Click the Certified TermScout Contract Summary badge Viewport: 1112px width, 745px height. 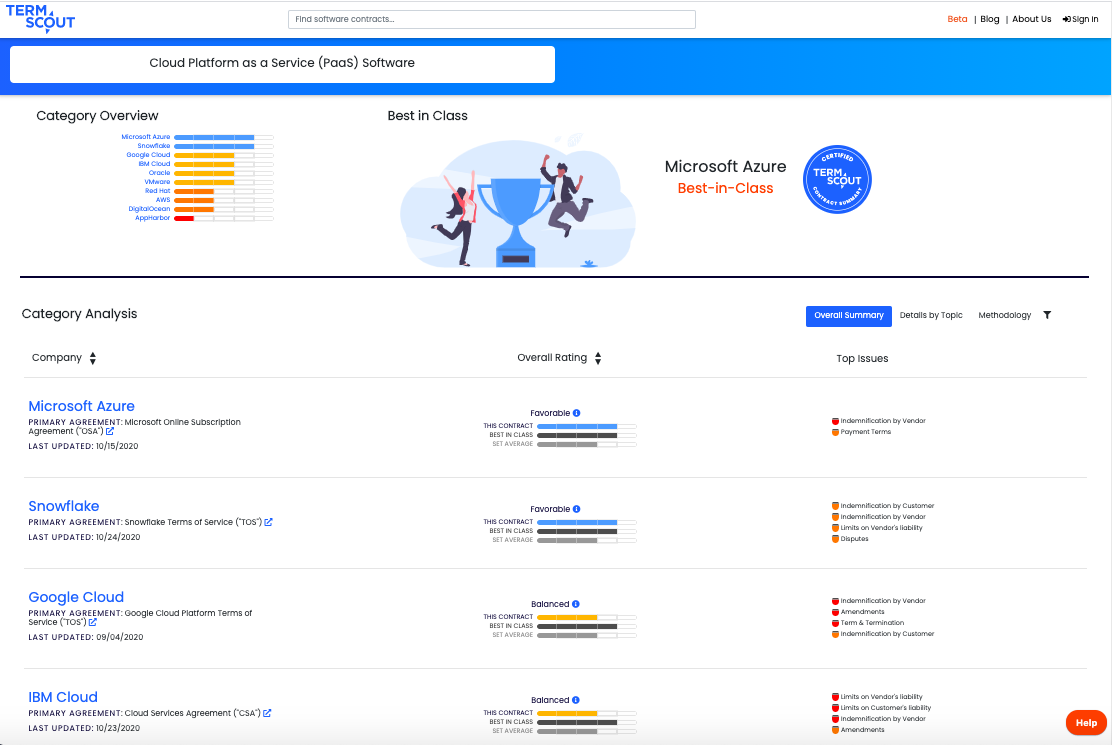click(x=837, y=179)
